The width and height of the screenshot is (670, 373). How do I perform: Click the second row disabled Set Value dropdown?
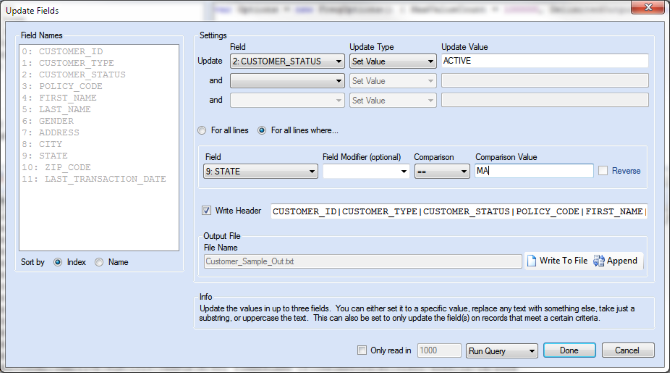(x=393, y=81)
